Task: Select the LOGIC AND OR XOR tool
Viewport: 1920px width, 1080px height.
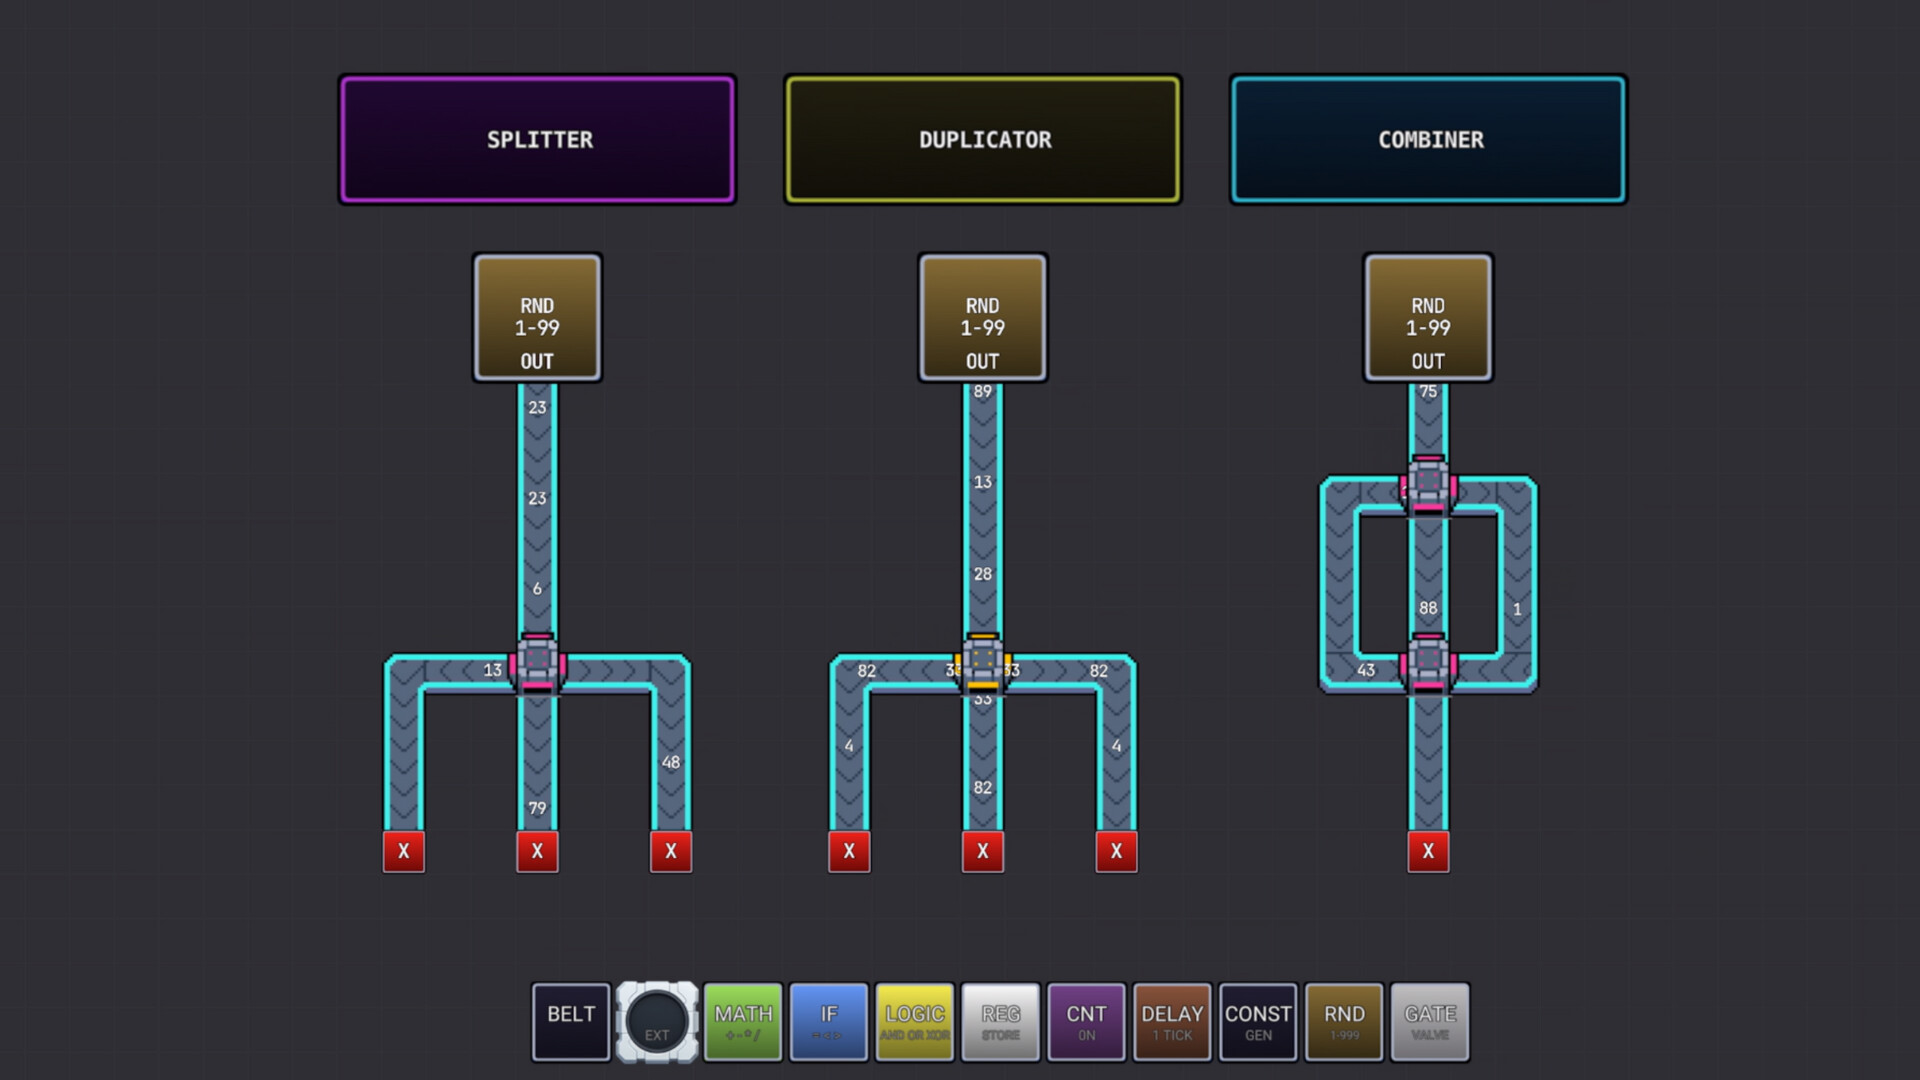Action: click(913, 1021)
